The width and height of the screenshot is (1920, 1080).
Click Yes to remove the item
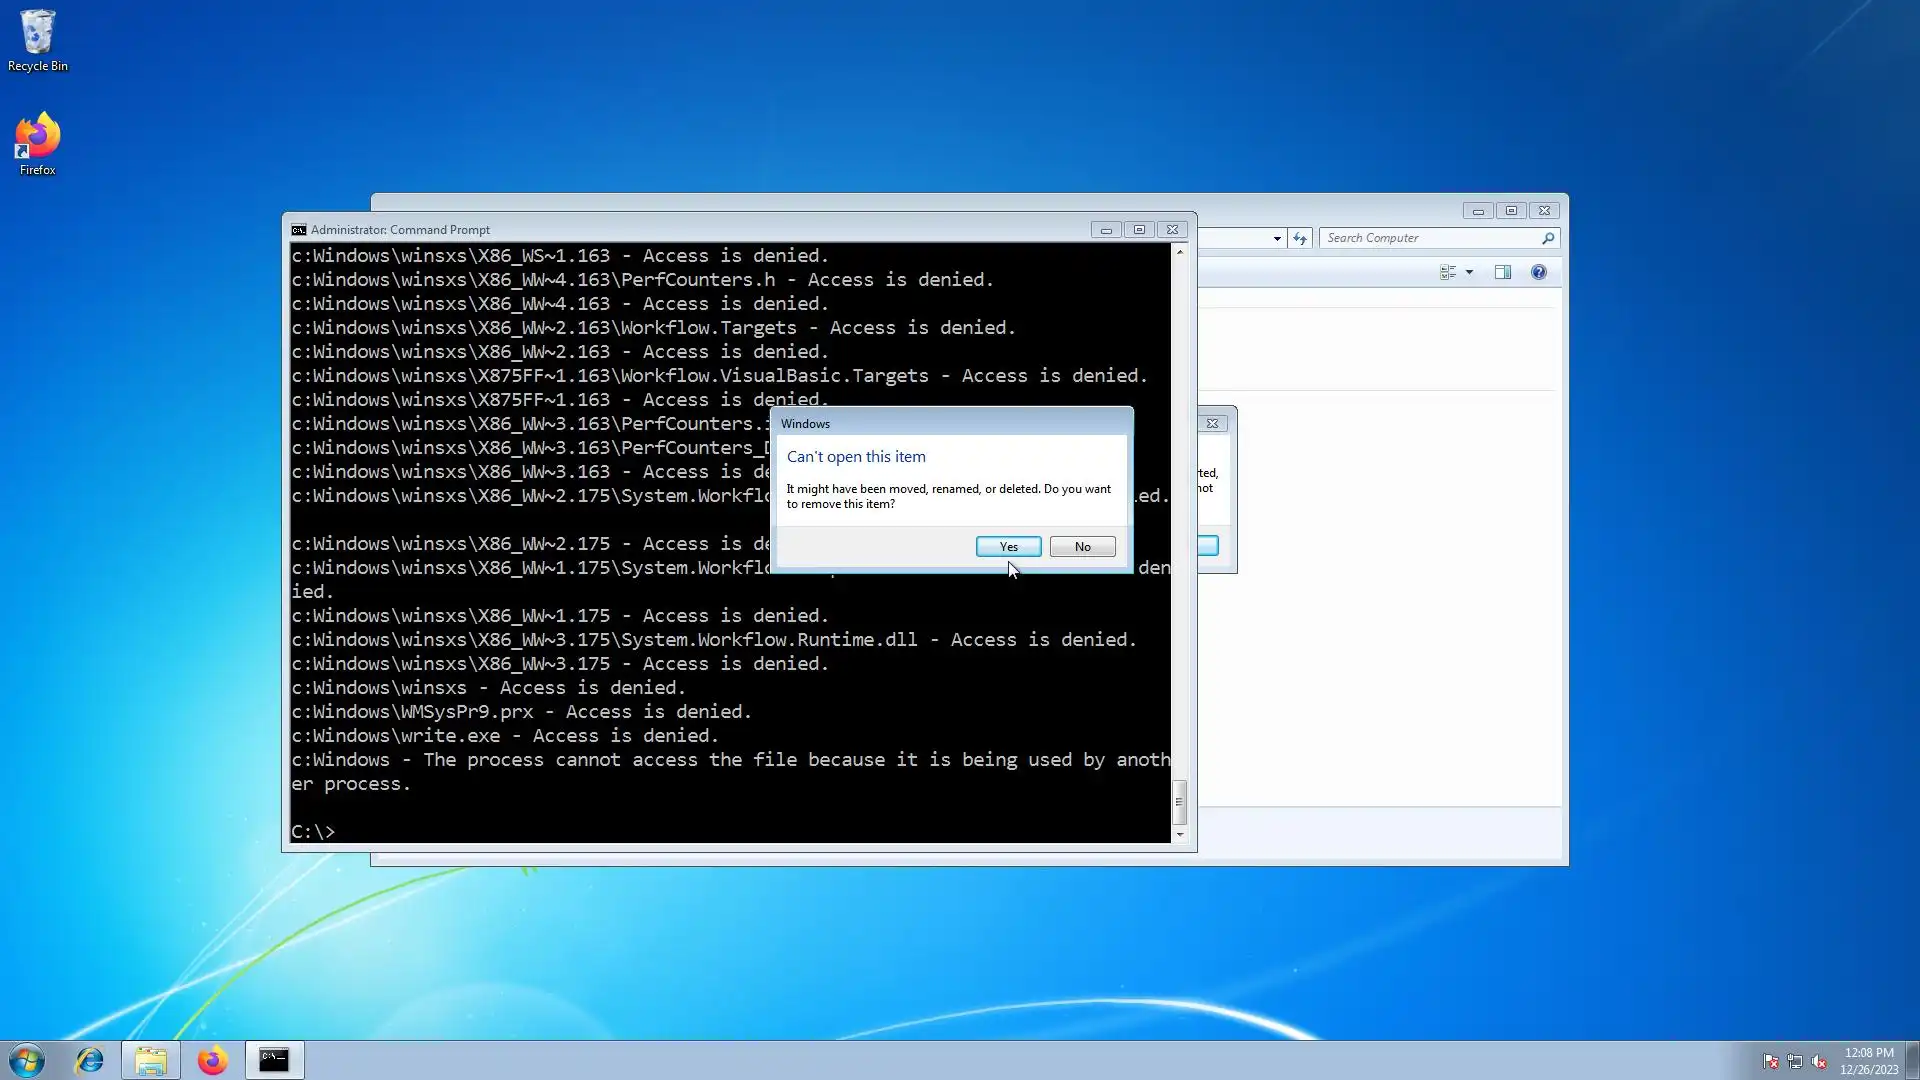click(1008, 547)
